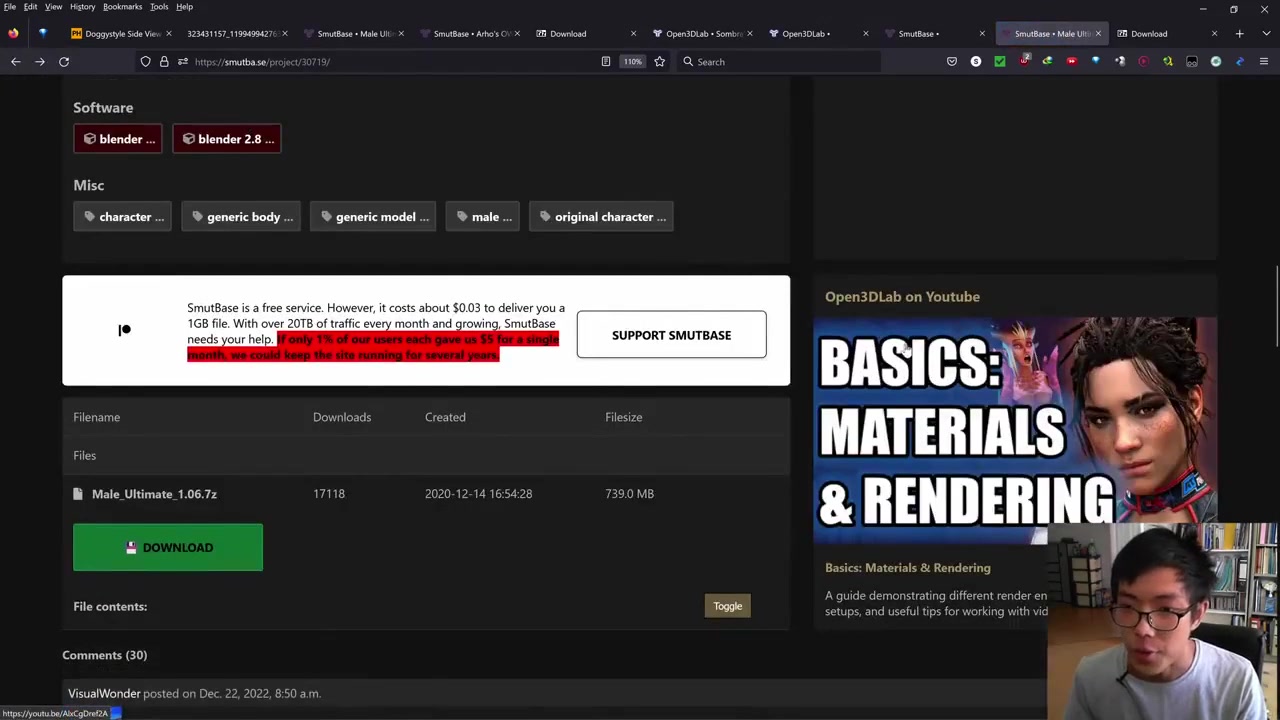Open the tracking protection shield panel
The height and width of the screenshot is (720, 1280).
145,62
